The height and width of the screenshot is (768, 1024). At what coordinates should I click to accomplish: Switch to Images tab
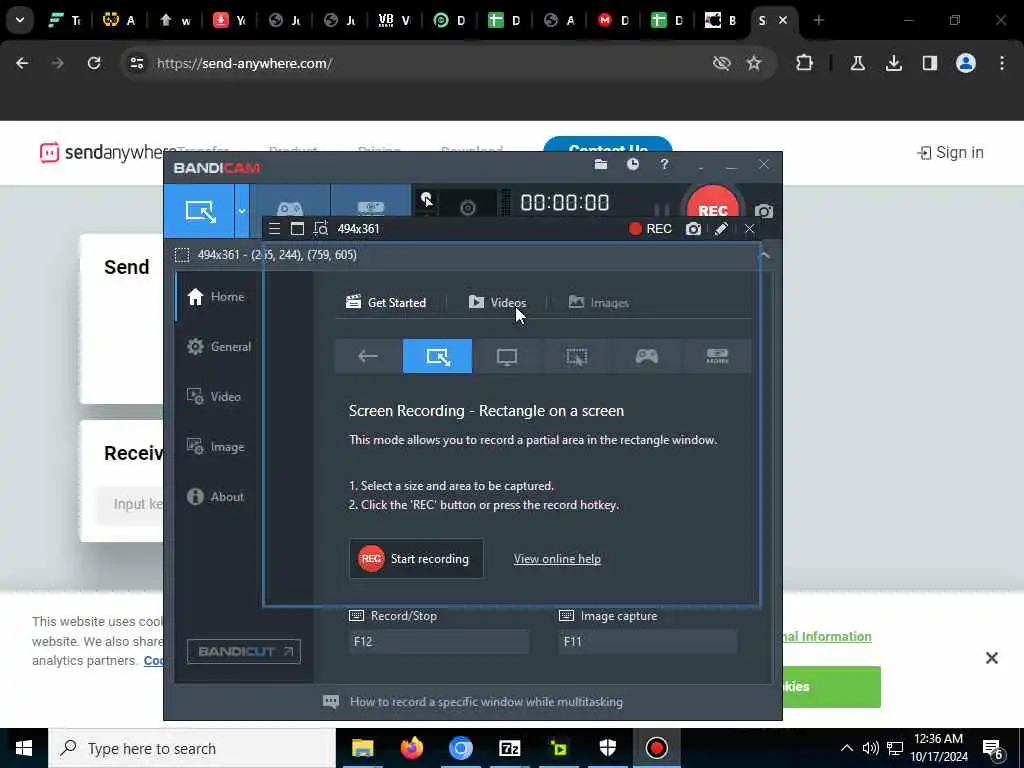pos(599,302)
